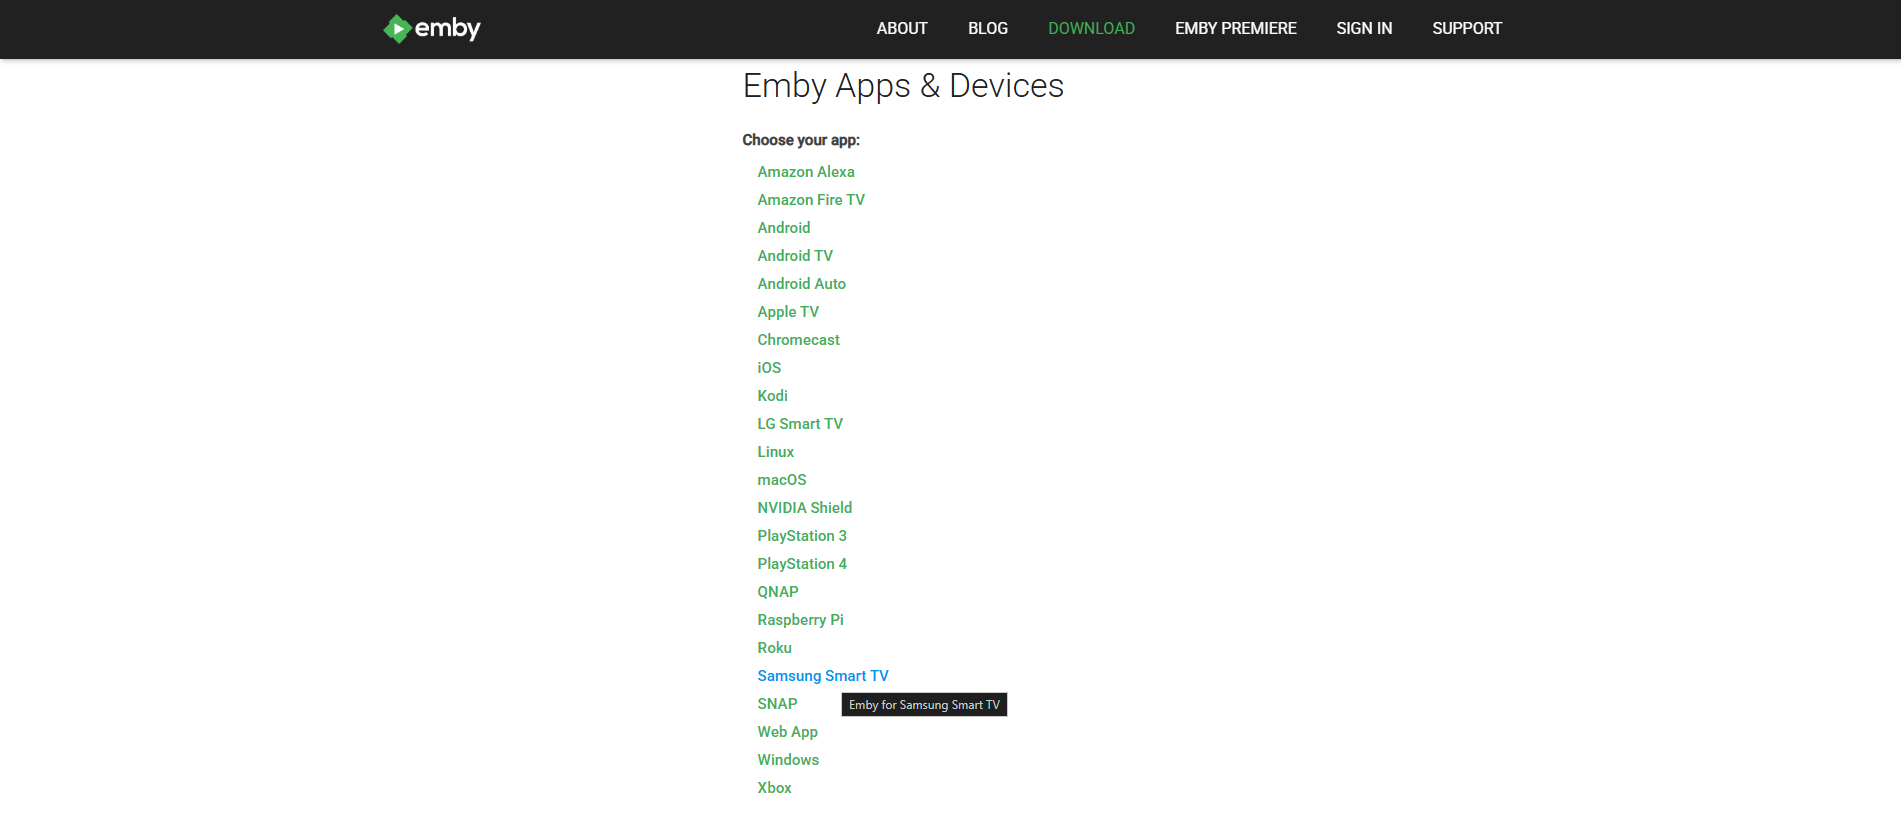Choose the PlayStation 3 link
1901x836 pixels.
click(x=802, y=536)
